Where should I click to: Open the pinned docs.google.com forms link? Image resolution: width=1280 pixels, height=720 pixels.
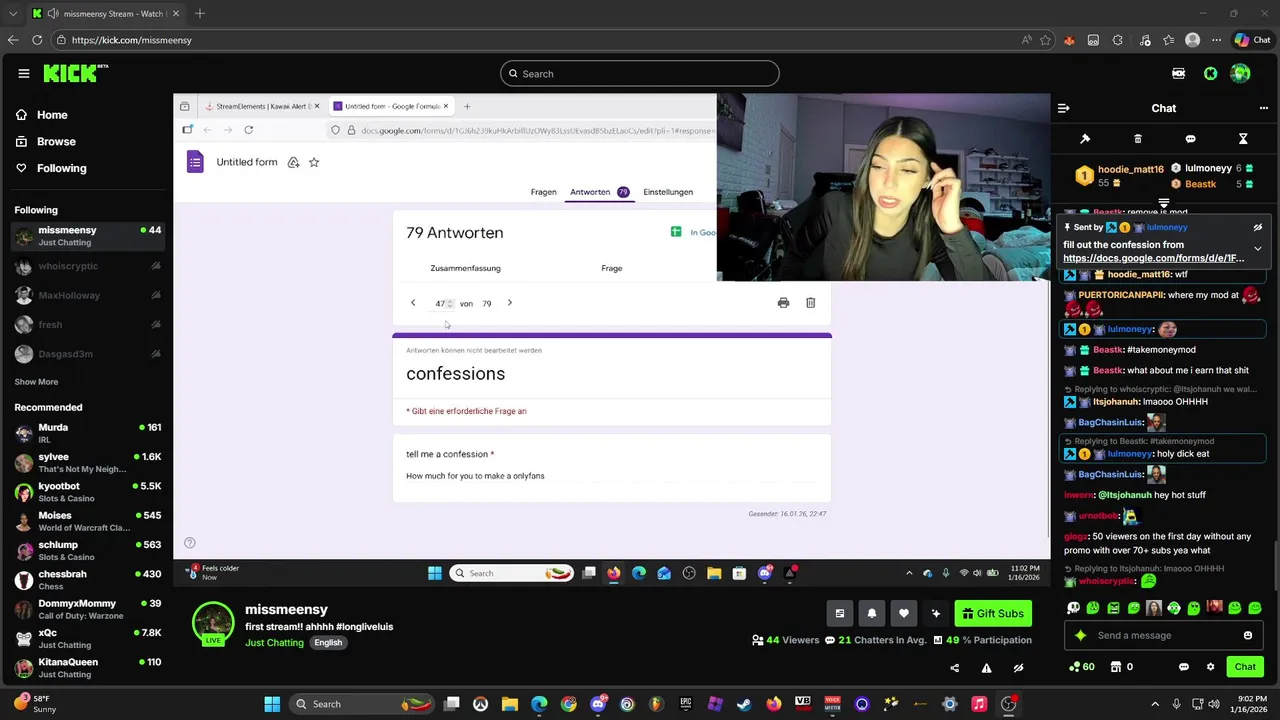coord(1153,258)
